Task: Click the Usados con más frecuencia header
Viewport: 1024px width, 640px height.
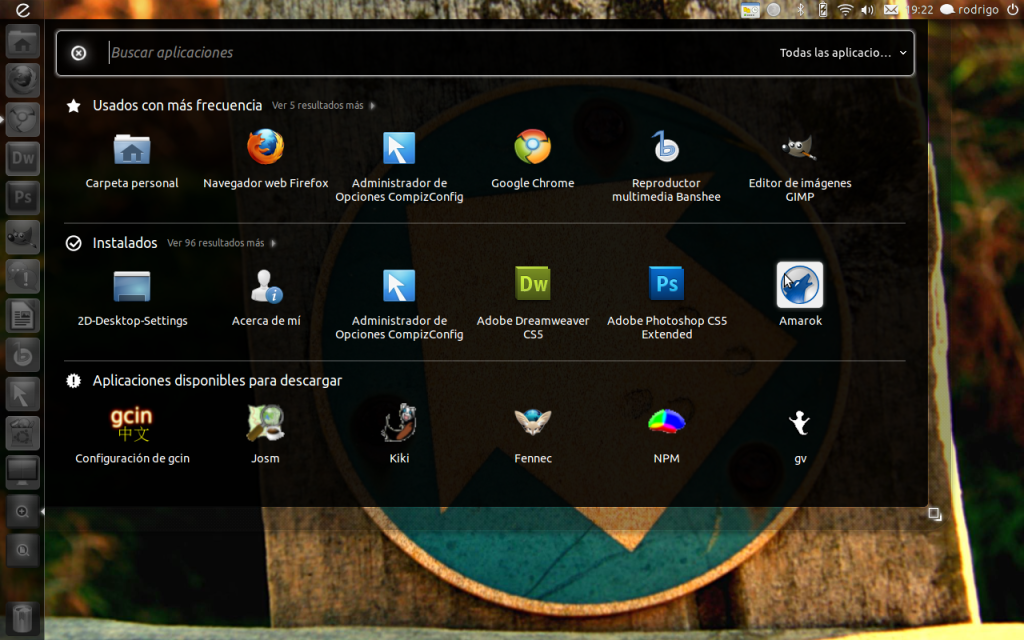Action: click(177, 105)
